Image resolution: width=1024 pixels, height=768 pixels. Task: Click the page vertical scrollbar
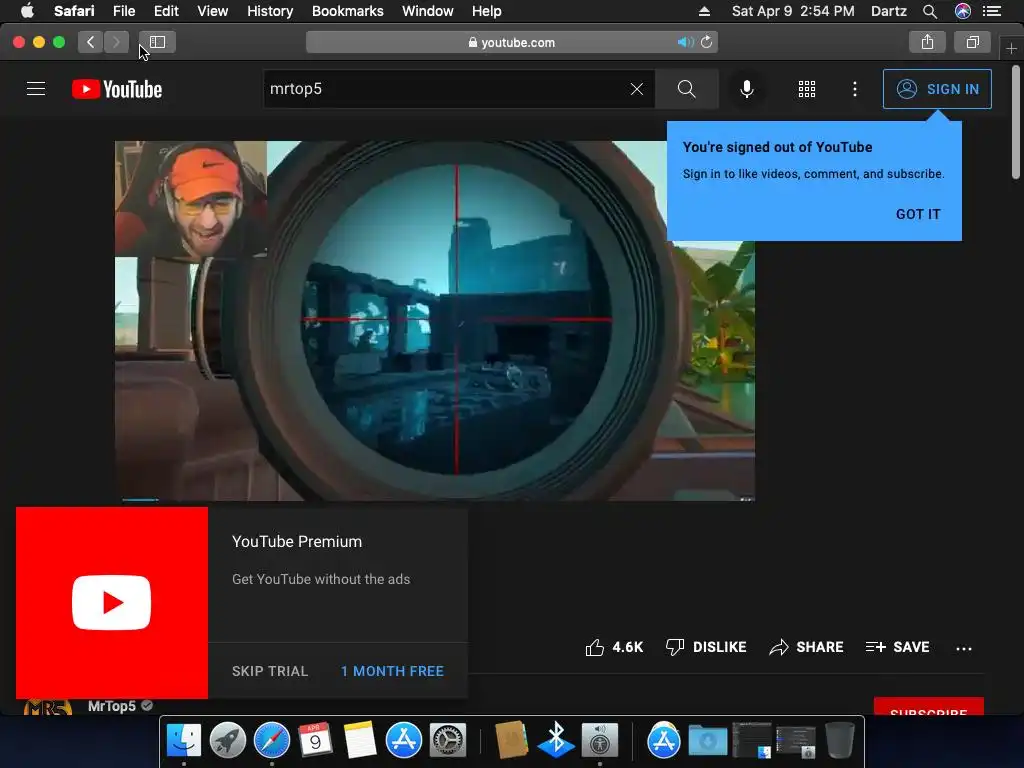1016,121
